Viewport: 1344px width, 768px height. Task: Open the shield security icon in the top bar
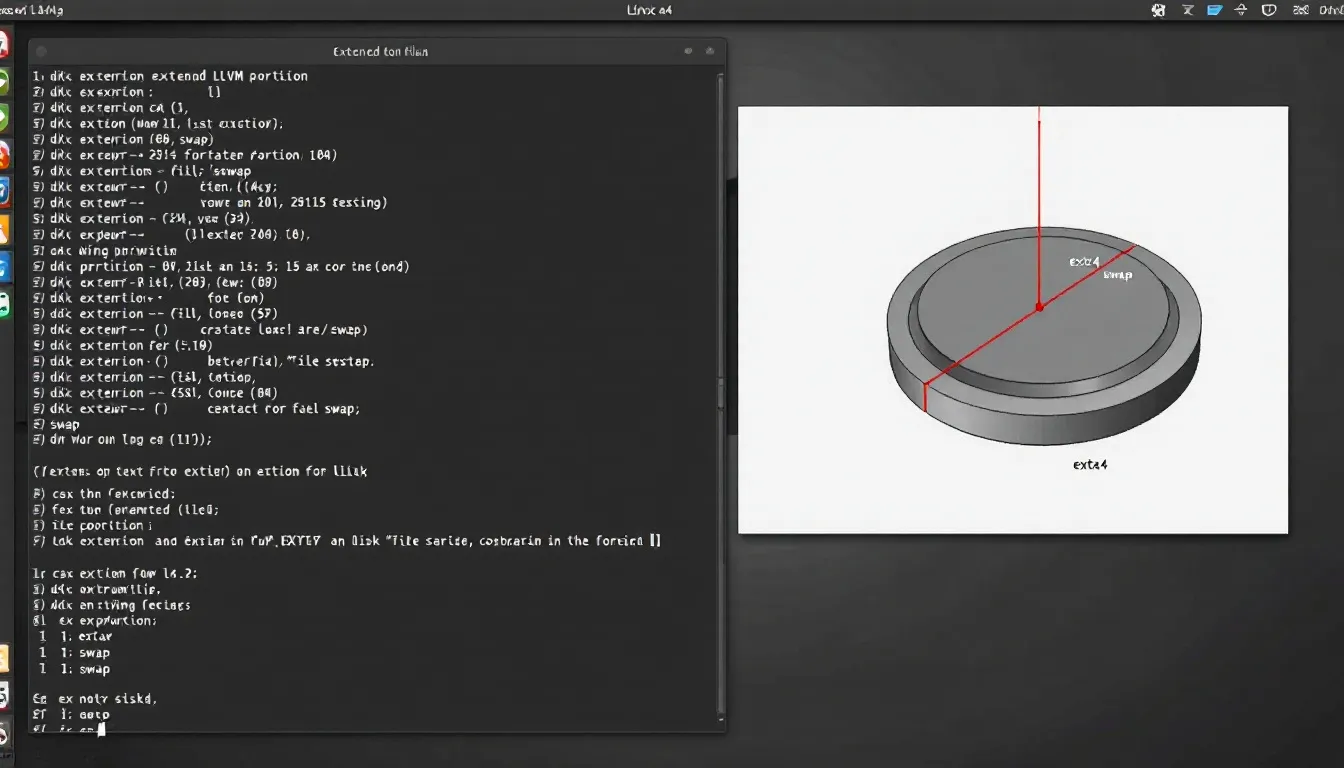[x=1268, y=10]
